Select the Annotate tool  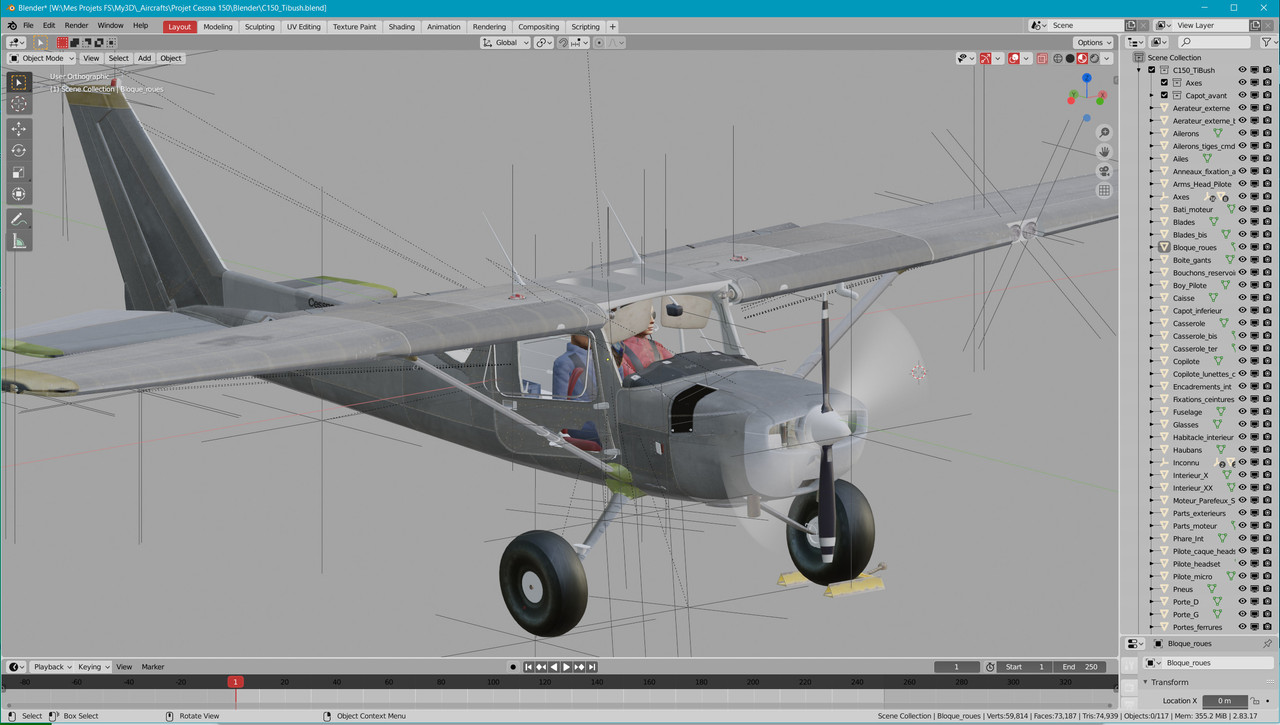tap(19, 219)
